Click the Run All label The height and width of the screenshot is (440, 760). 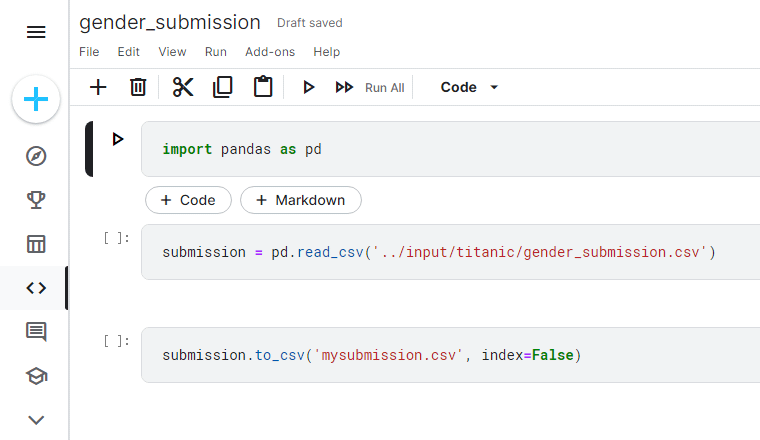coord(384,88)
